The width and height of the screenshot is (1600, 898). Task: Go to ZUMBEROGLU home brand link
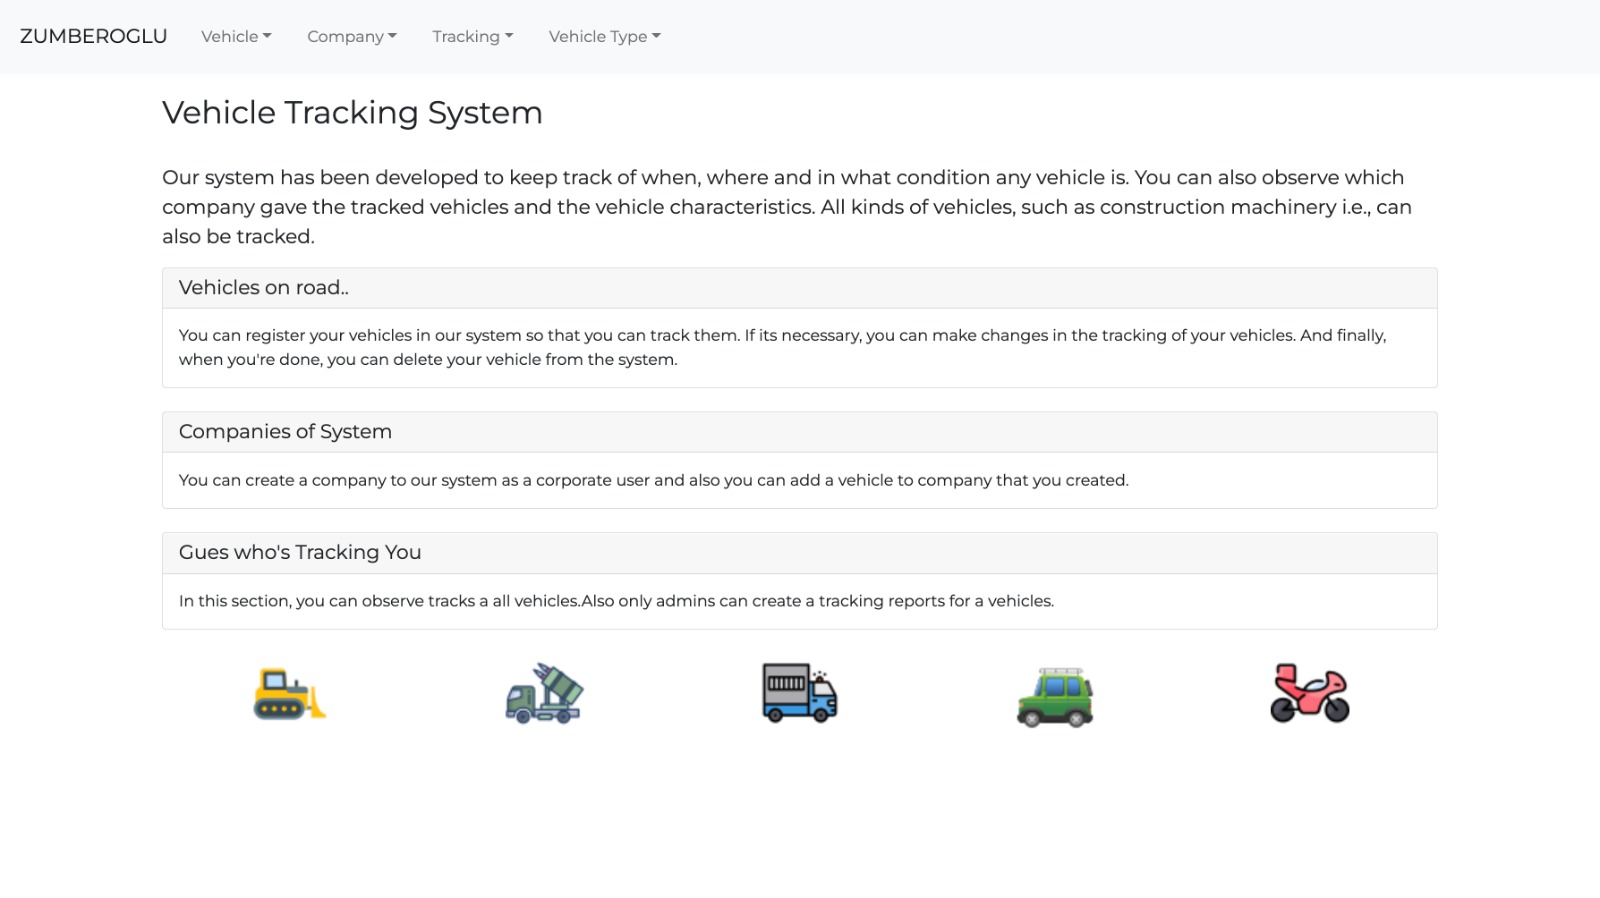[94, 36]
